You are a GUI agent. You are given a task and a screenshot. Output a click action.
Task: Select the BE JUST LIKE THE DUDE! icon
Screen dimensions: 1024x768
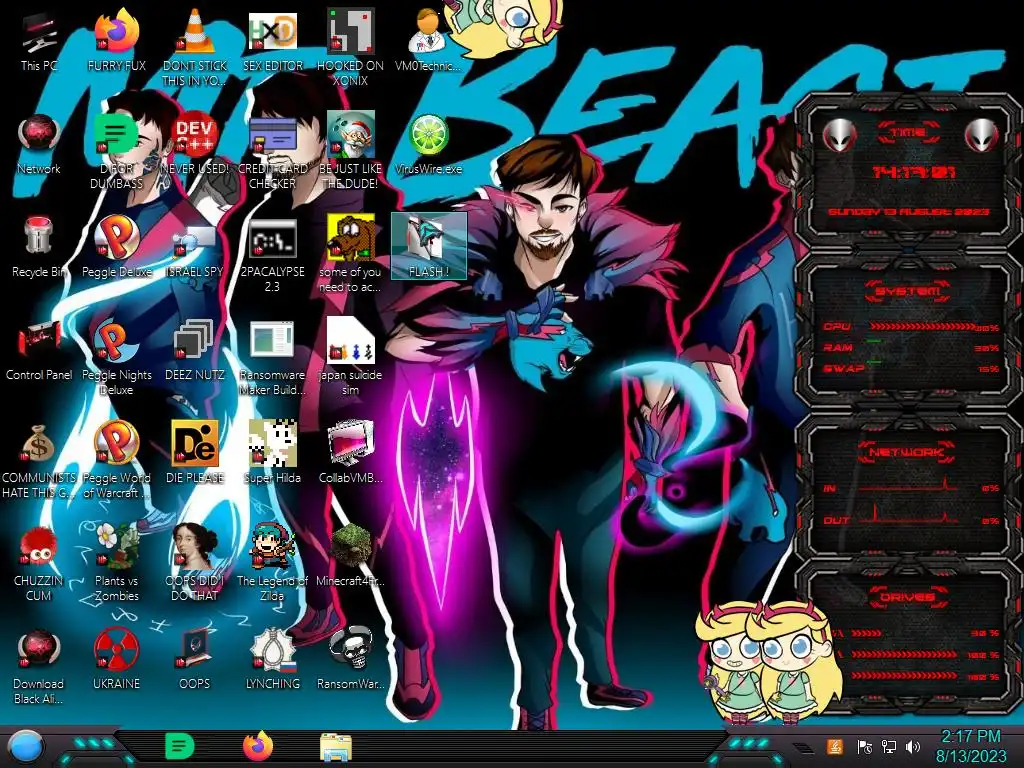click(350, 150)
